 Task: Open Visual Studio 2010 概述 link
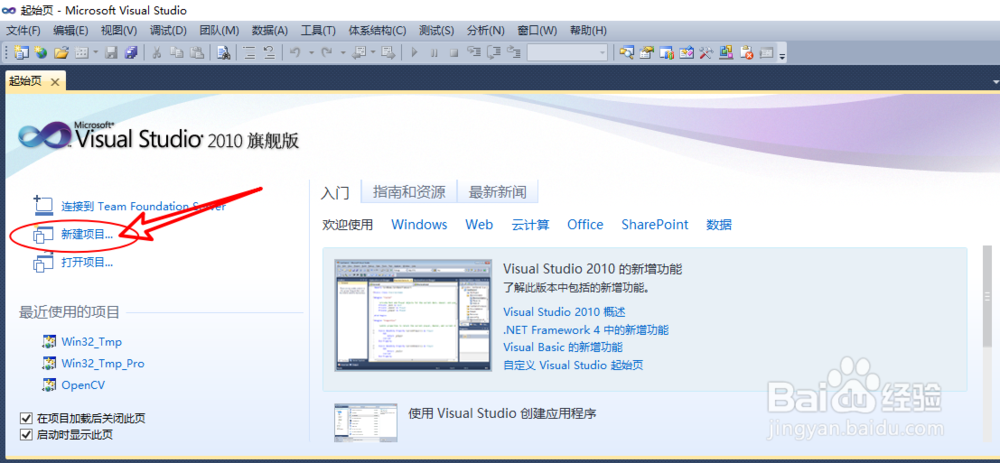click(564, 312)
